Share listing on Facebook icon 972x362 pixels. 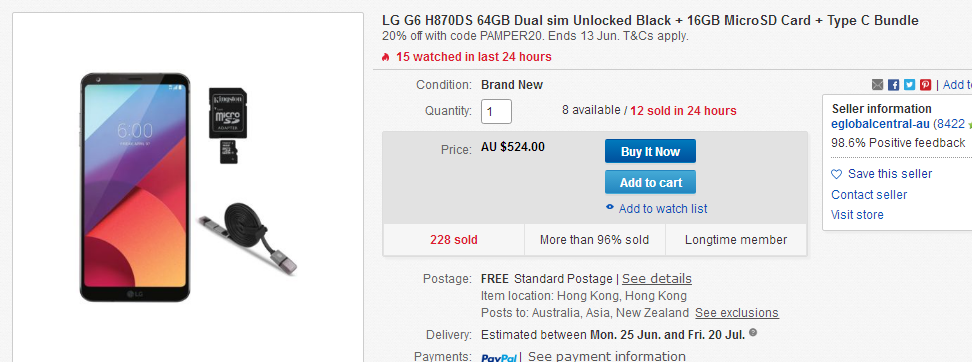coord(893,85)
